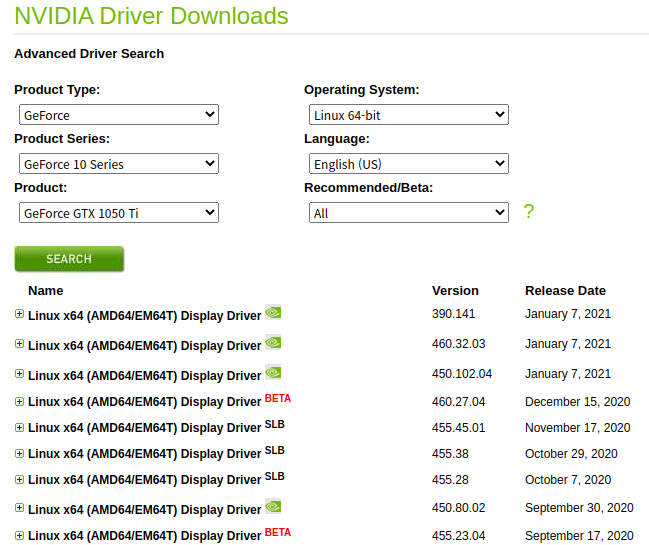Click version number 390.141
This screenshot has width=649, height=545.
point(454,314)
